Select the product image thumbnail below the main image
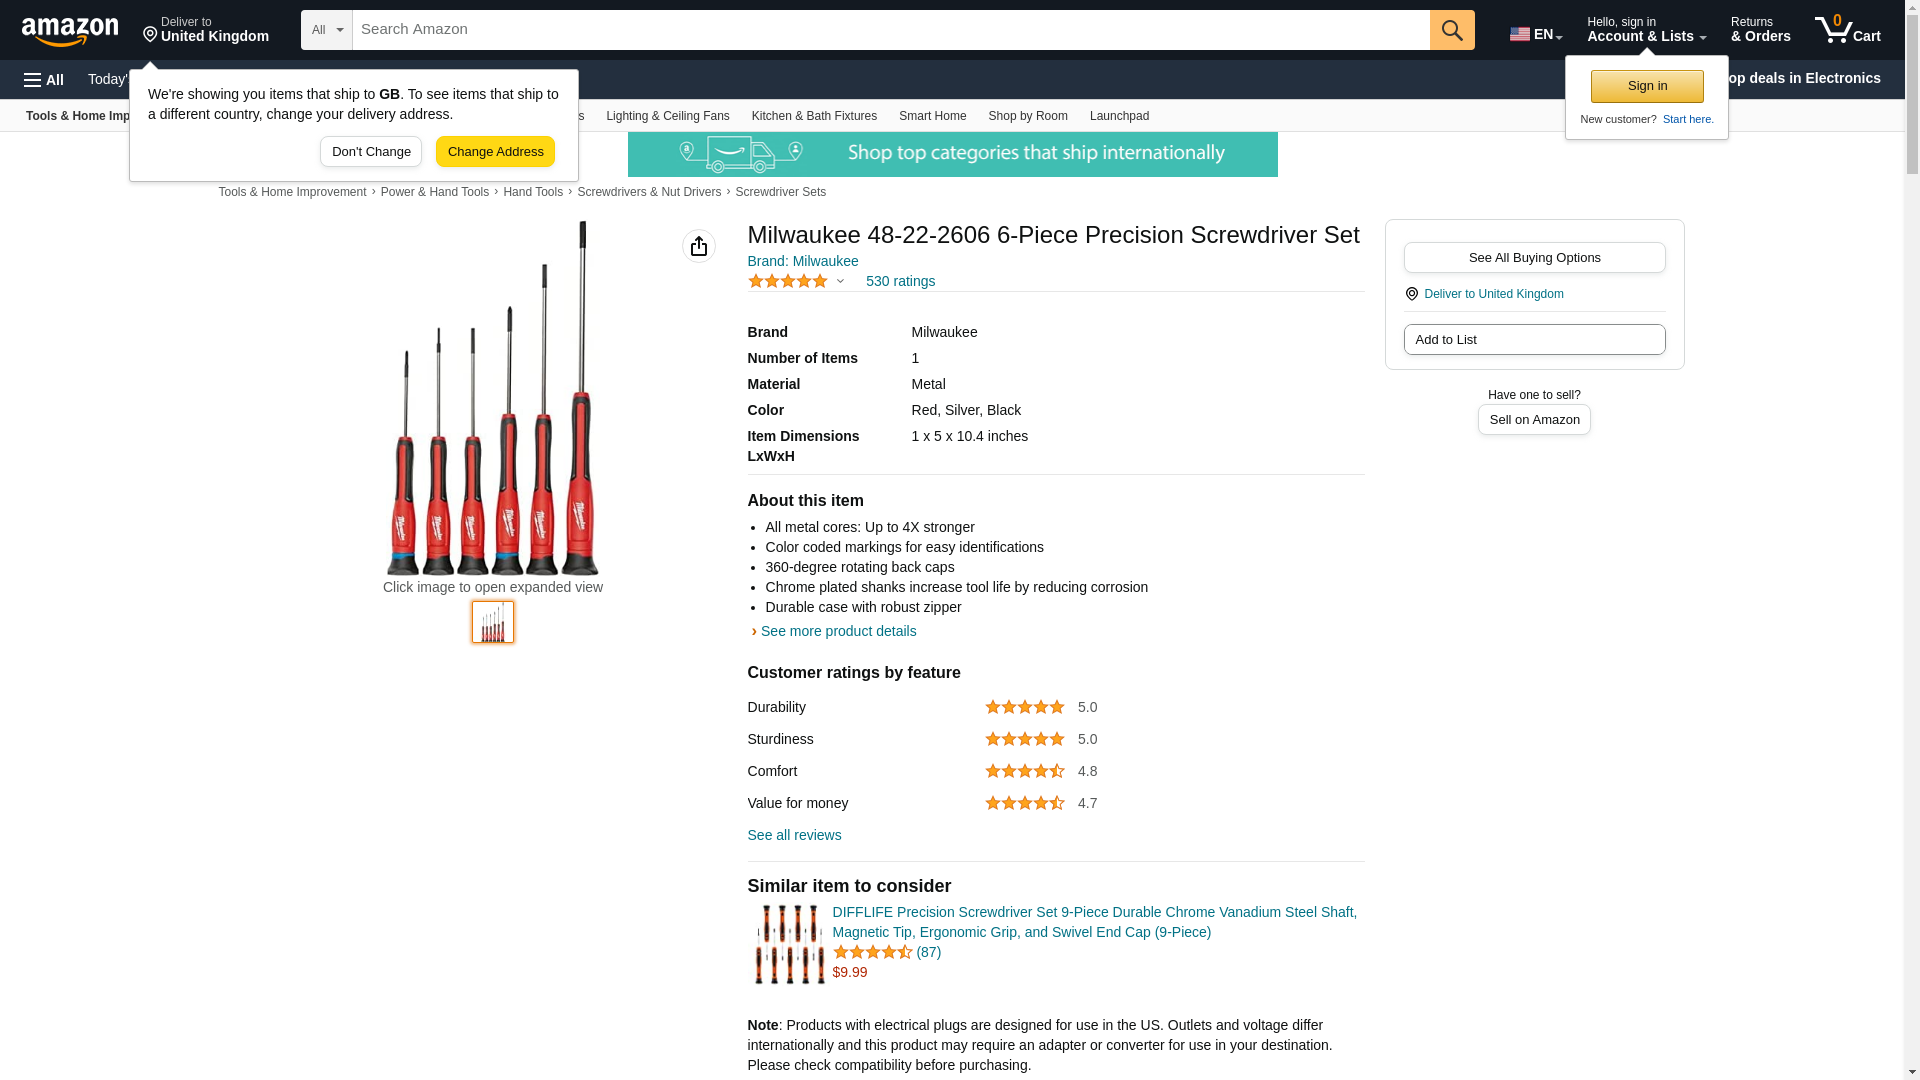1920x1080 pixels. click(x=493, y=622)
